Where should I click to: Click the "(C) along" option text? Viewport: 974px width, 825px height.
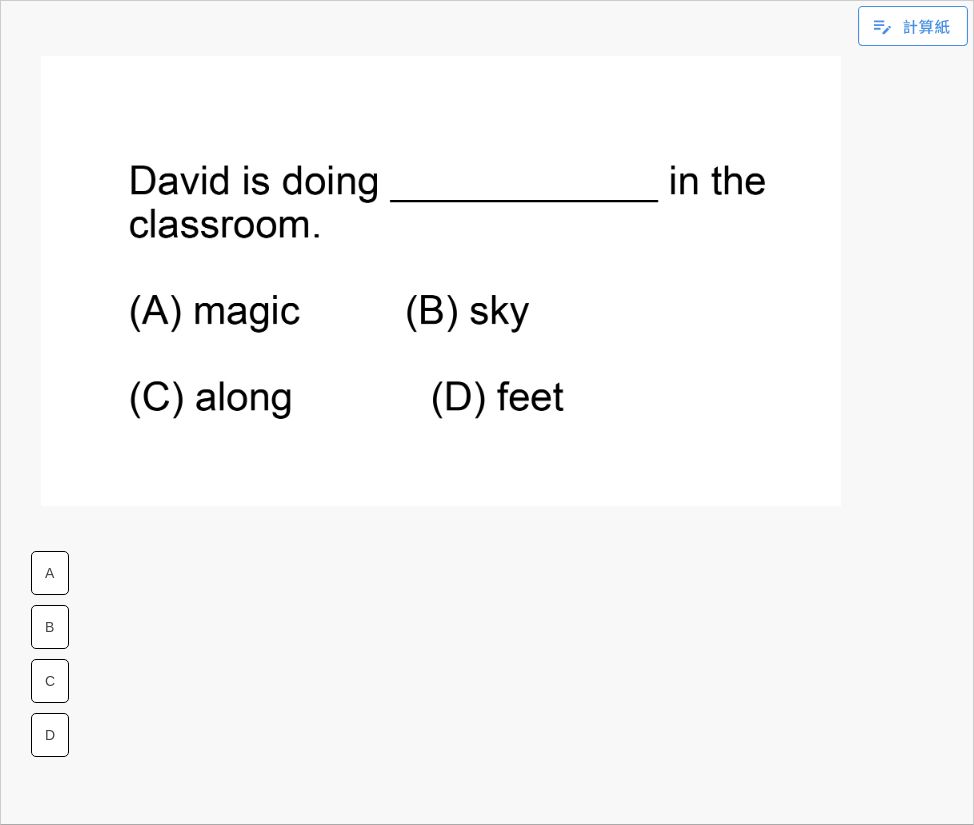click(210, 397)
